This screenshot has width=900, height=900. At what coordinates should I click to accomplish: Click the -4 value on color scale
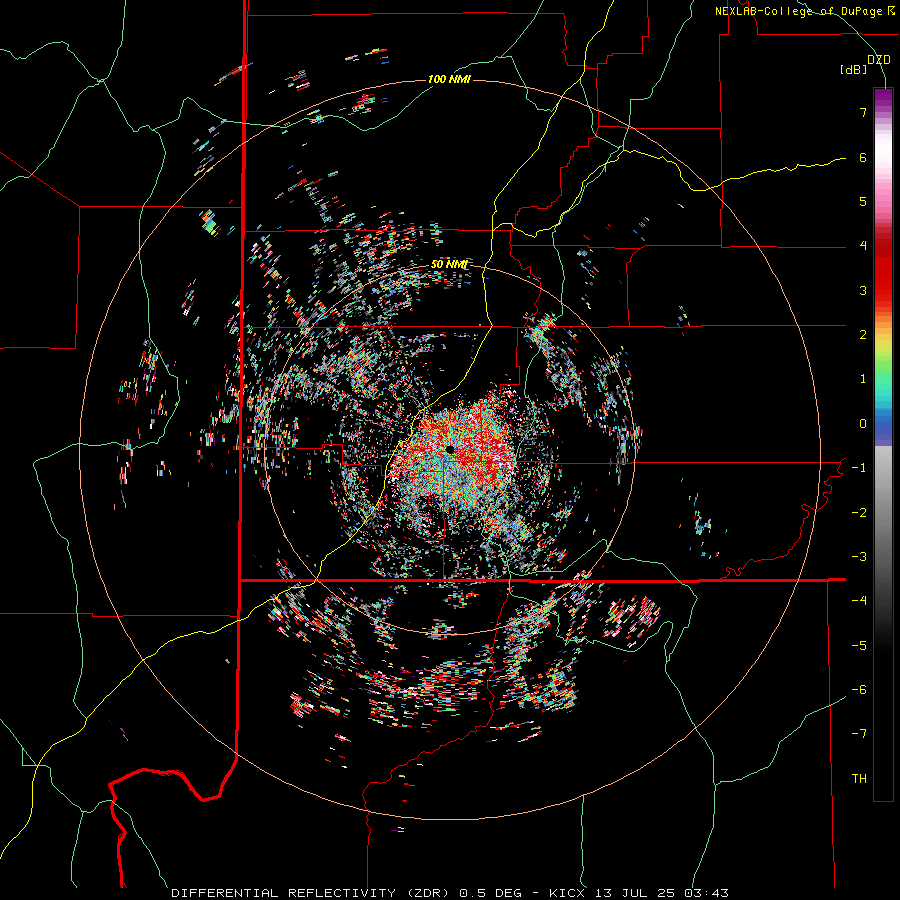click(x=859, y=601)
